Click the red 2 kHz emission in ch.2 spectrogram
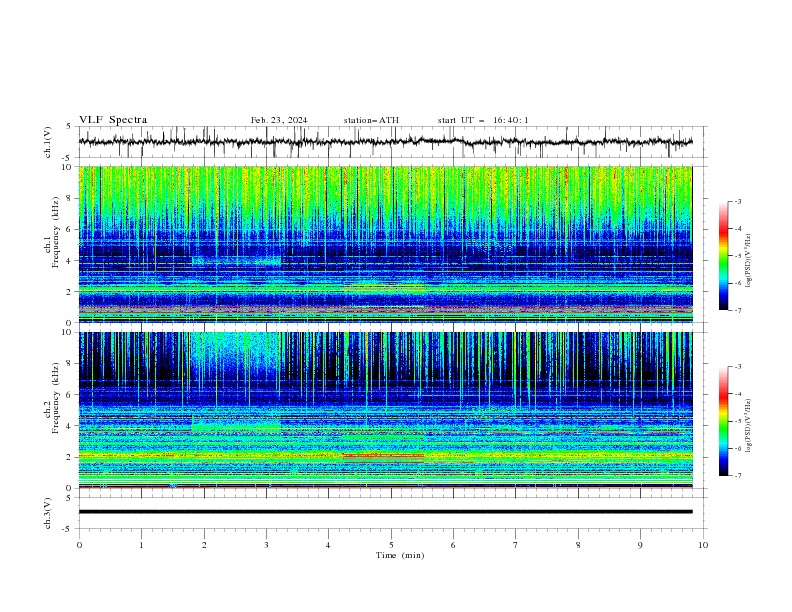Viewport: 792px width, 612px height. pyautogui.click(x=383, y=455)
